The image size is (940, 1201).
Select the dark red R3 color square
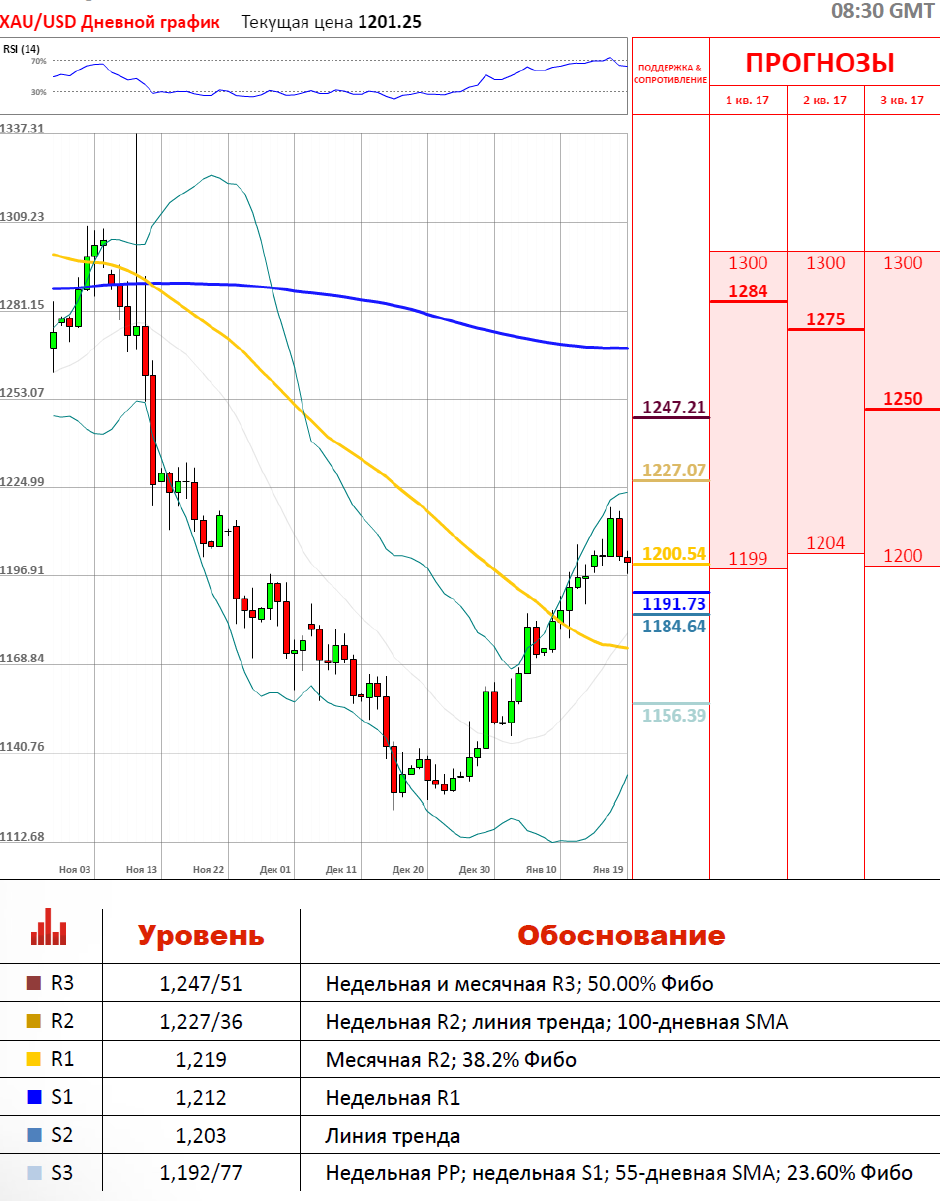(33, 984)
